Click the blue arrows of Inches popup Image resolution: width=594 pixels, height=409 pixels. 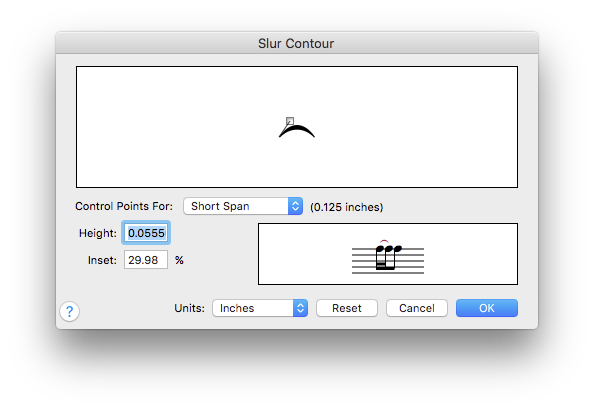pyautogui.click(x=300, y=308)
